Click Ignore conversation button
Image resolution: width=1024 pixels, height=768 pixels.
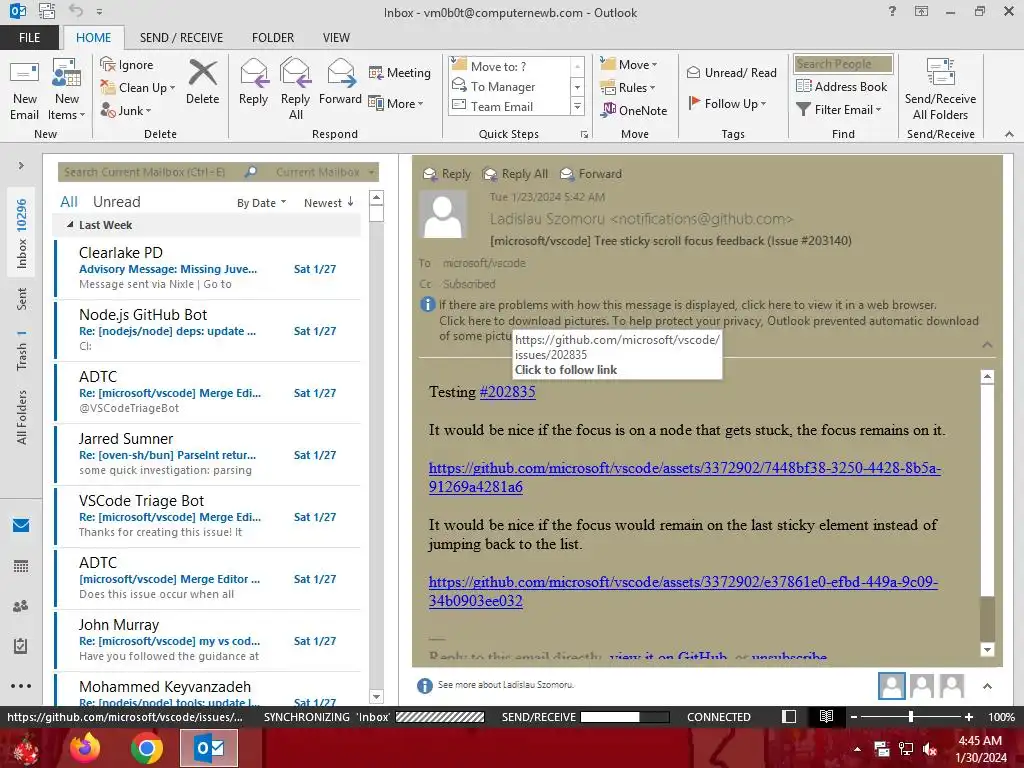127,65
